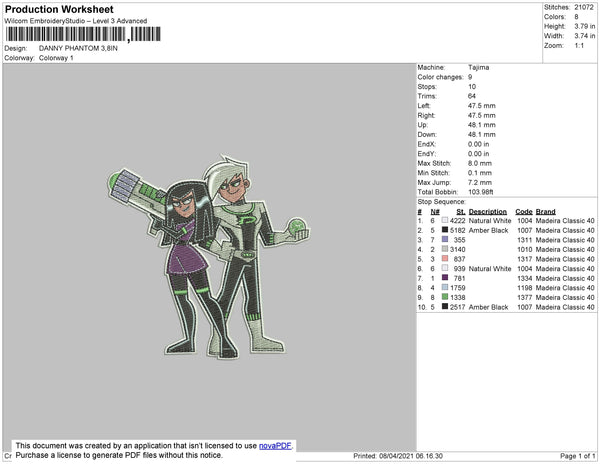Select the white swatch in stop 1
This screenshot has height=464, width=600.
[x=445, y=220]
